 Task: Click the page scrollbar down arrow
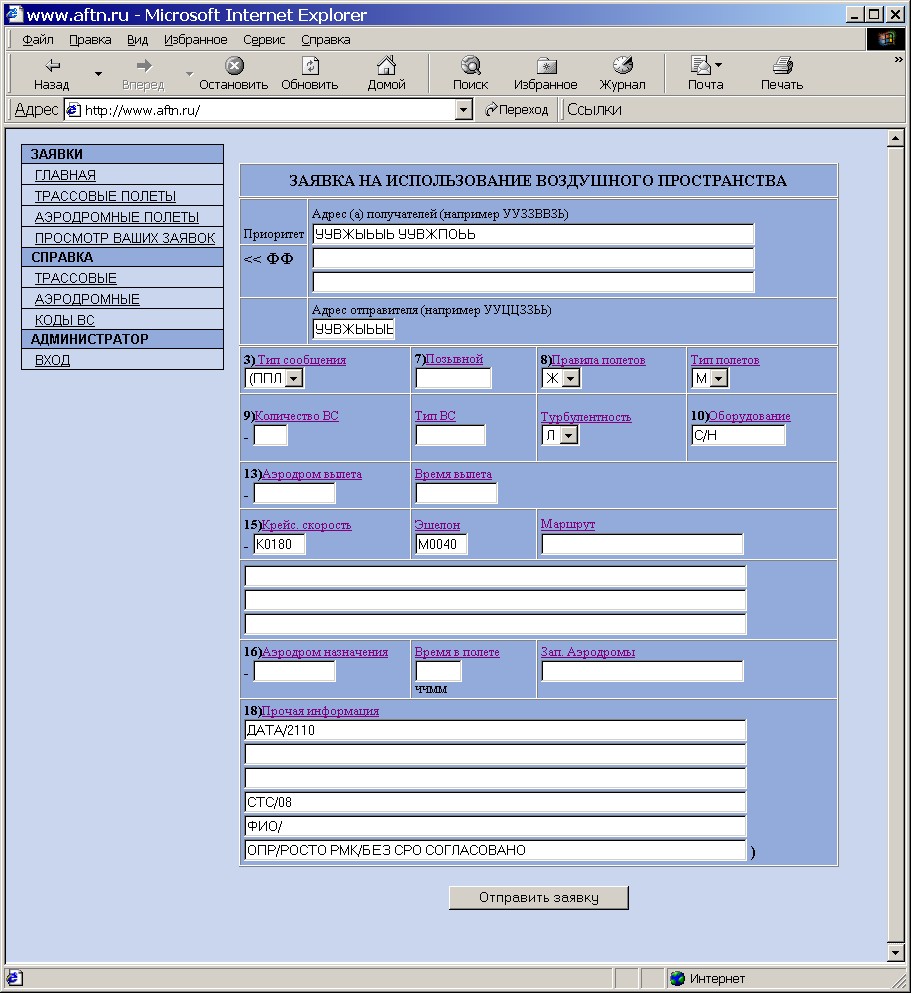(x=896, y=953)
